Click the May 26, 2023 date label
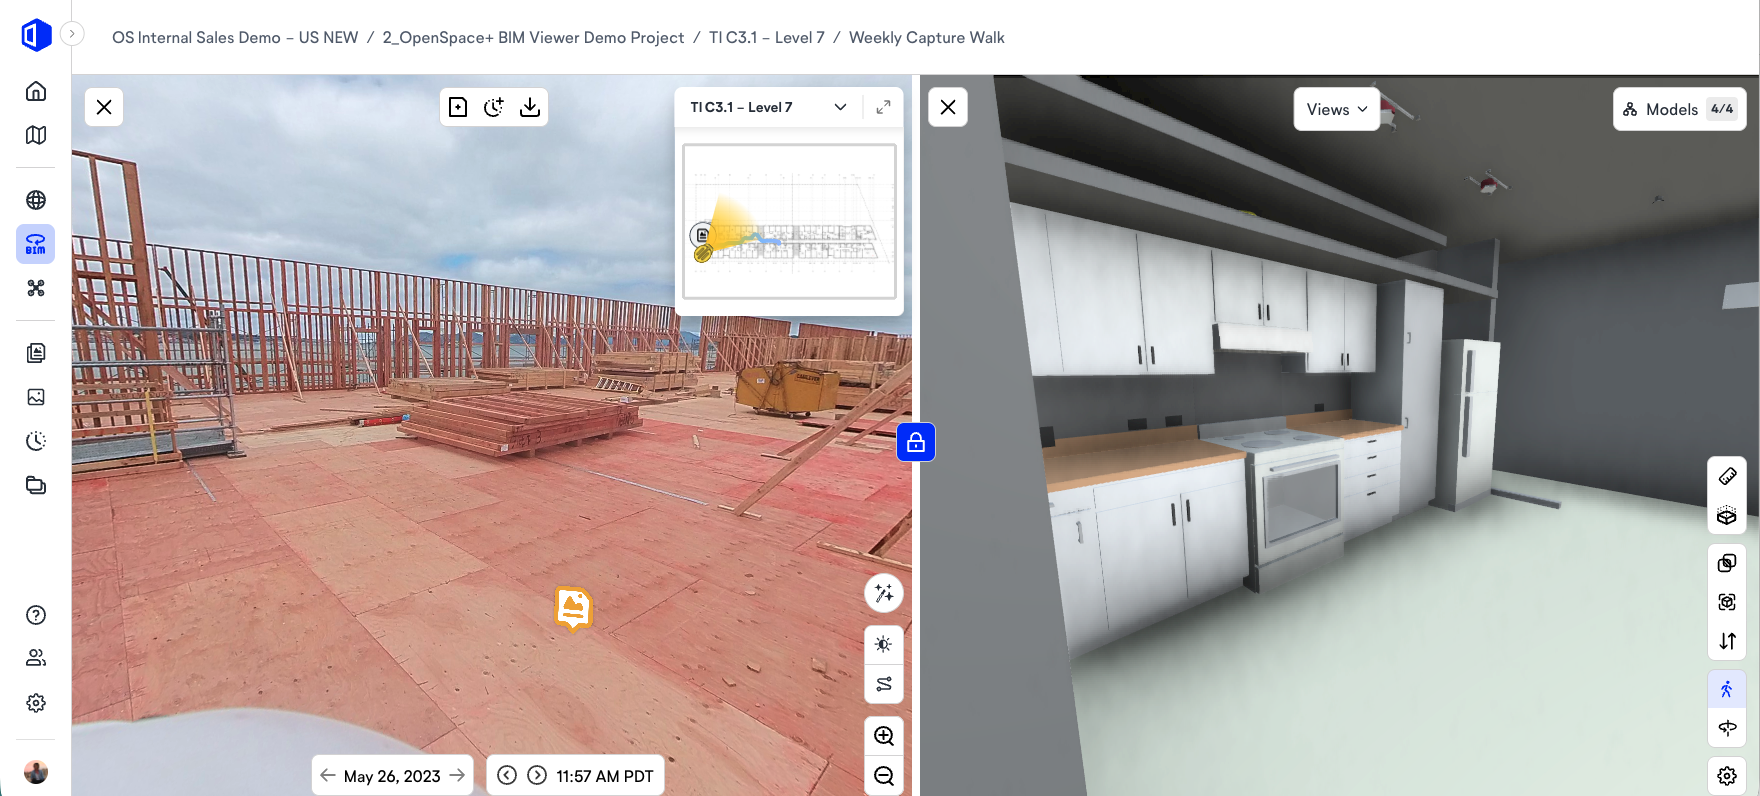Viewport: 1760px width, 796px height. (392, 776)
